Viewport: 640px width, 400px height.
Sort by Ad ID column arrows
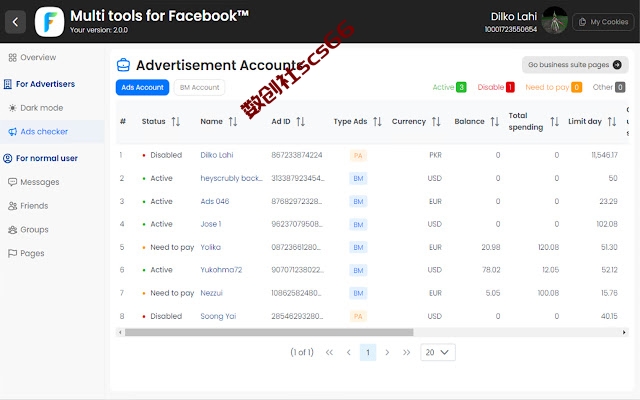301,122
